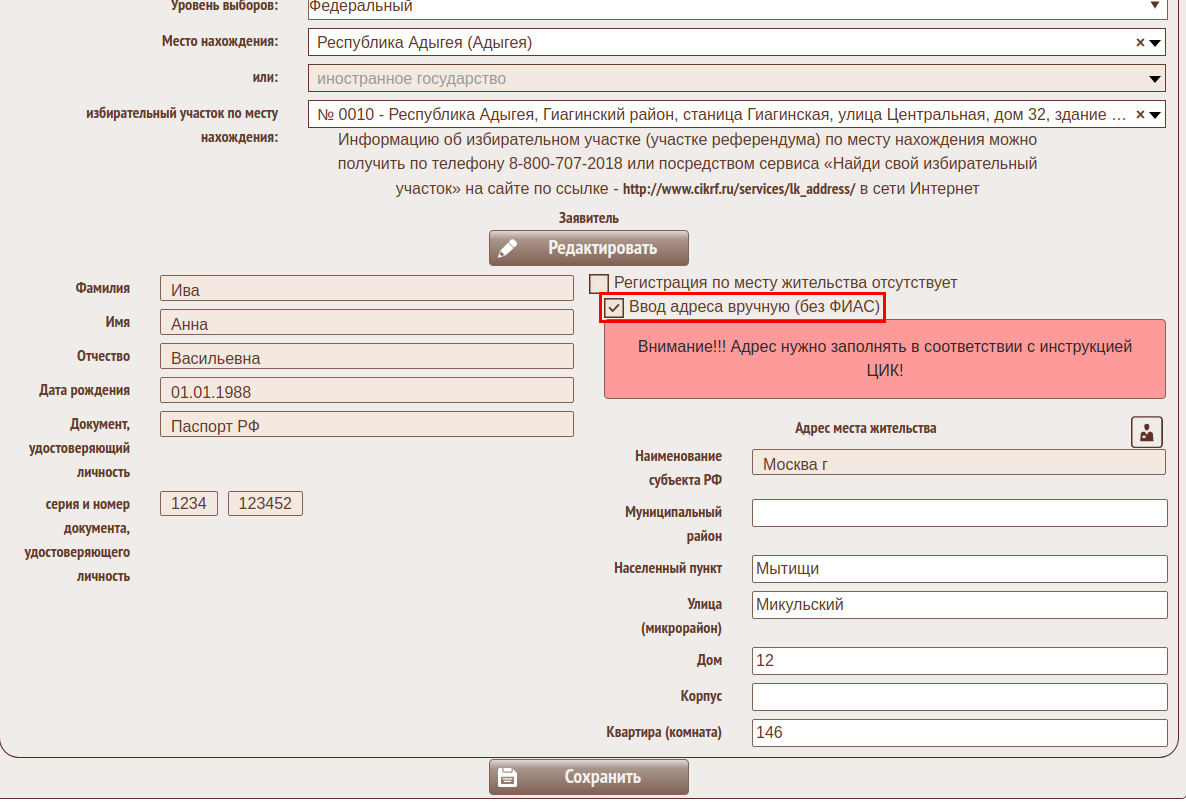The height and width of the screenshot is (803, 1186).
Task: Click the Муниципальный район input field
Action: coord(958,513)
